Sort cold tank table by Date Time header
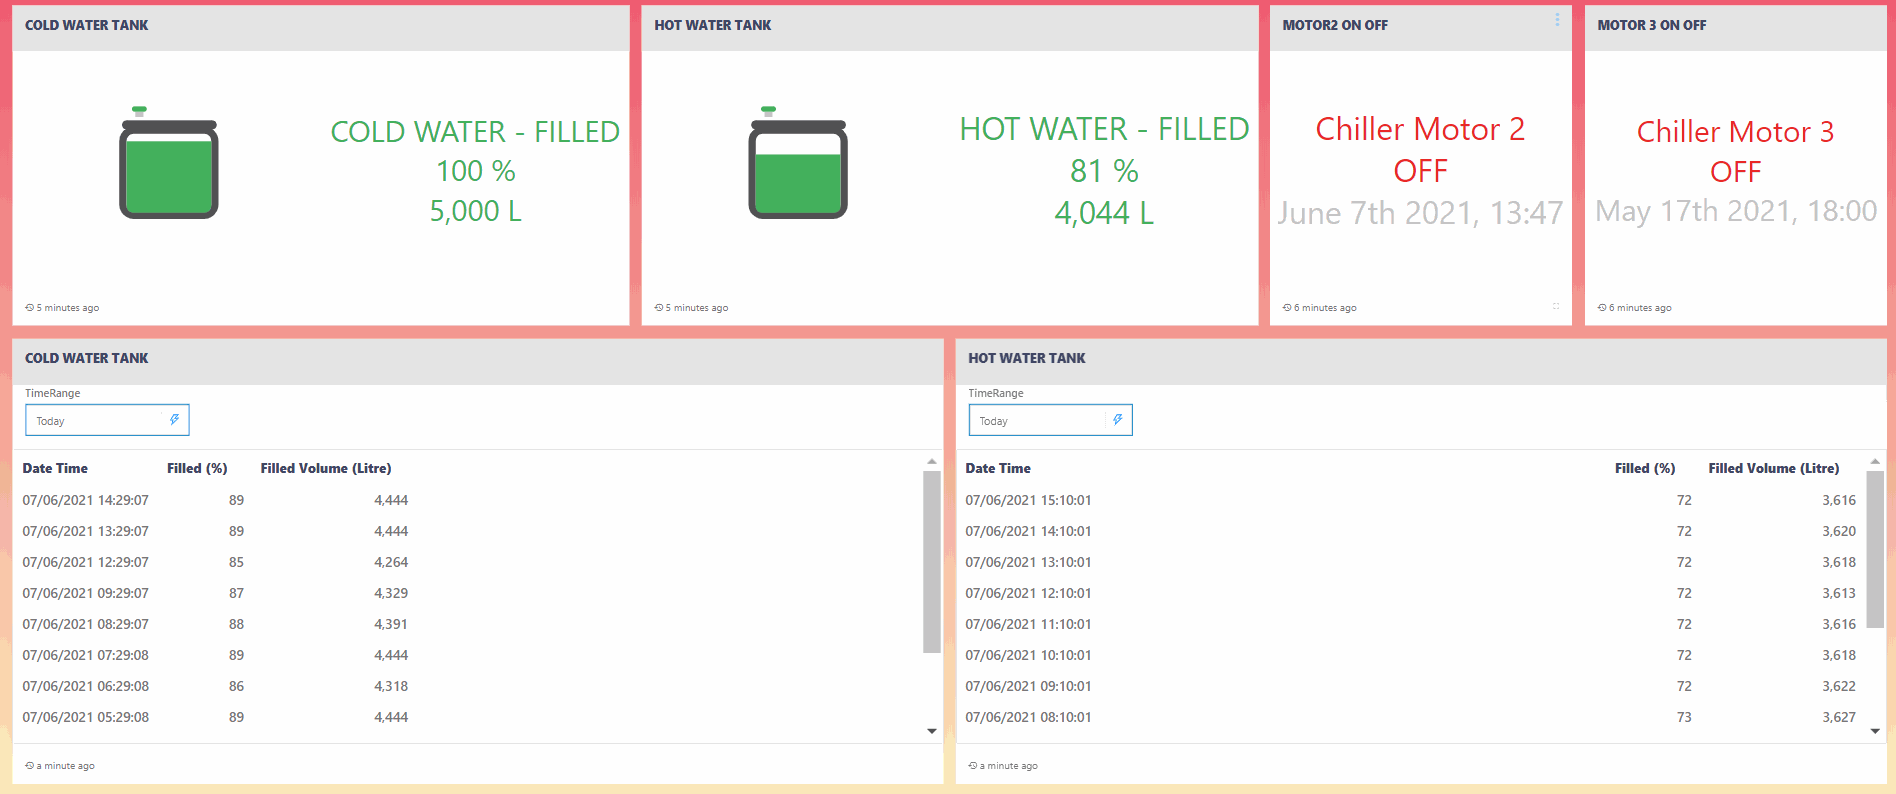 coord(55,468)
